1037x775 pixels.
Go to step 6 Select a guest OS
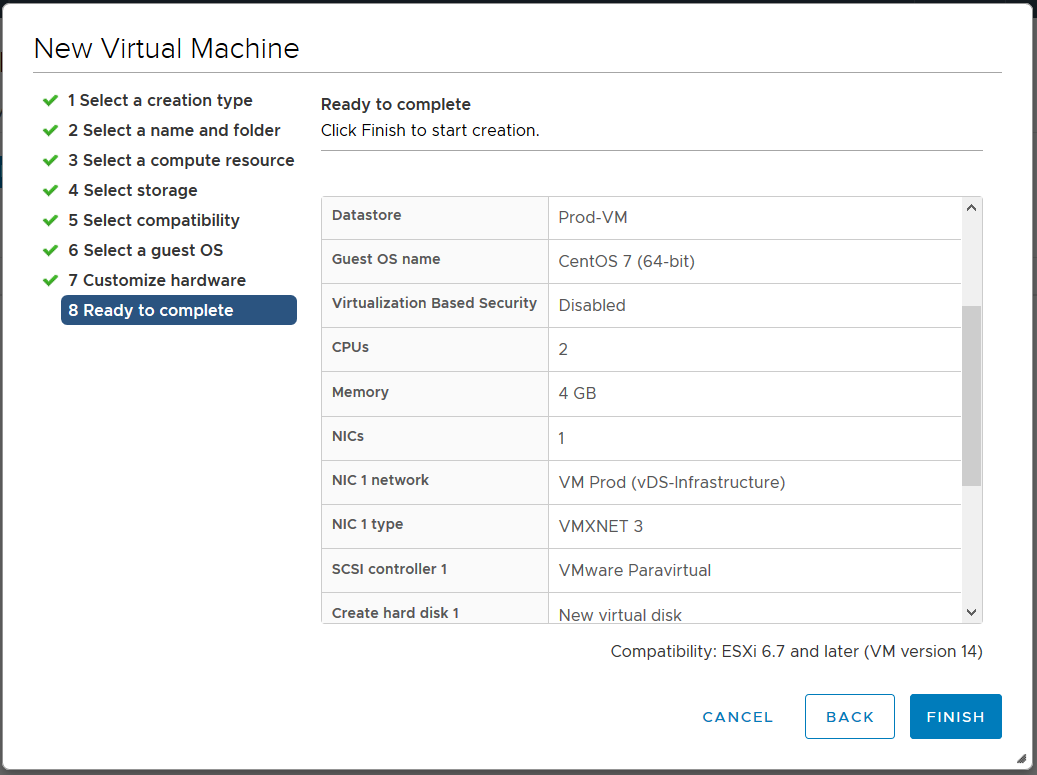(145, 251)
